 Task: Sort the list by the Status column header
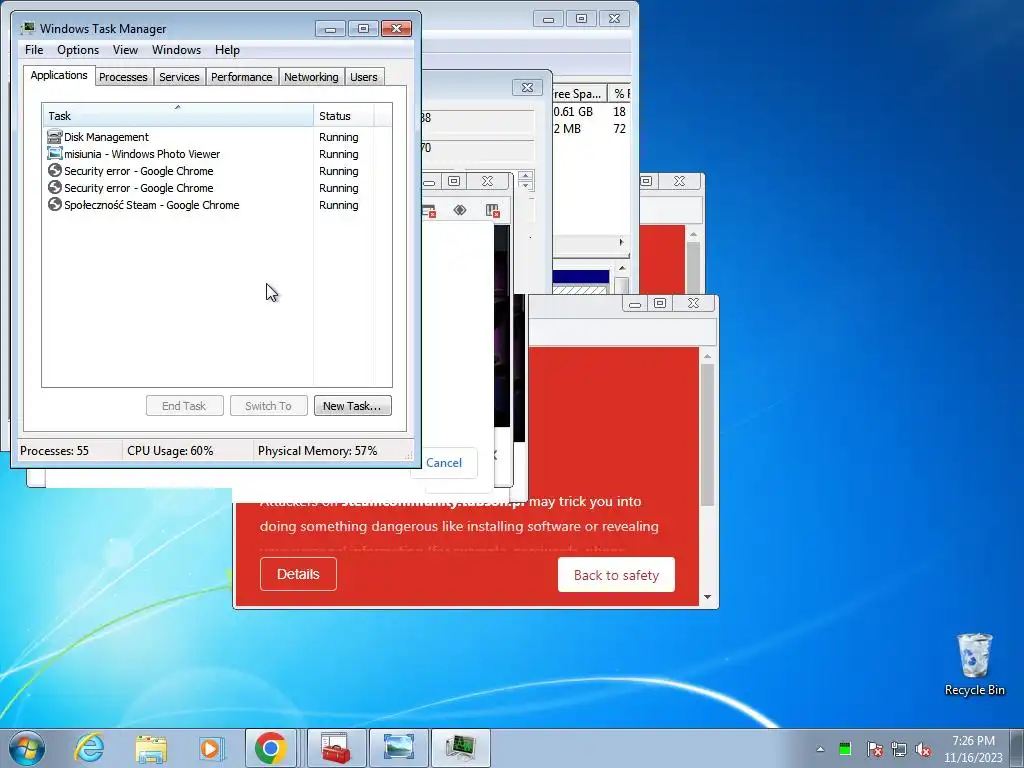(344, 116)
